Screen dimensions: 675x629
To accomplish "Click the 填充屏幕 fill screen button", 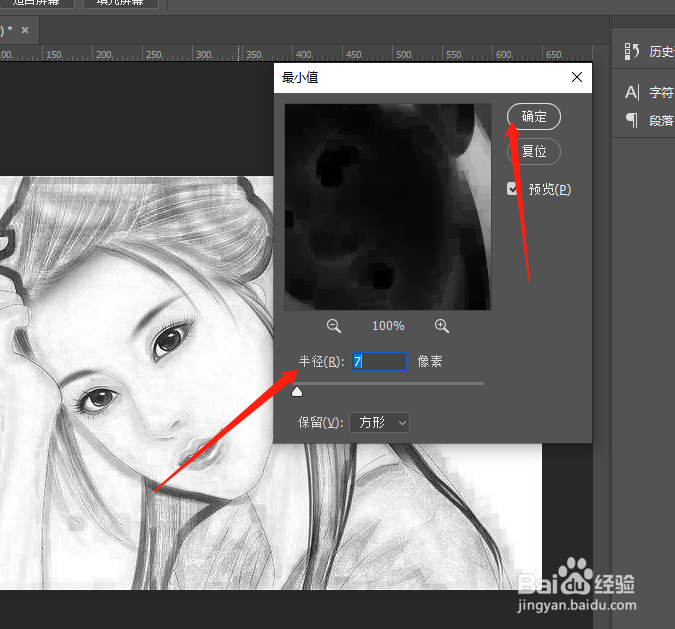I will (121, 3).
